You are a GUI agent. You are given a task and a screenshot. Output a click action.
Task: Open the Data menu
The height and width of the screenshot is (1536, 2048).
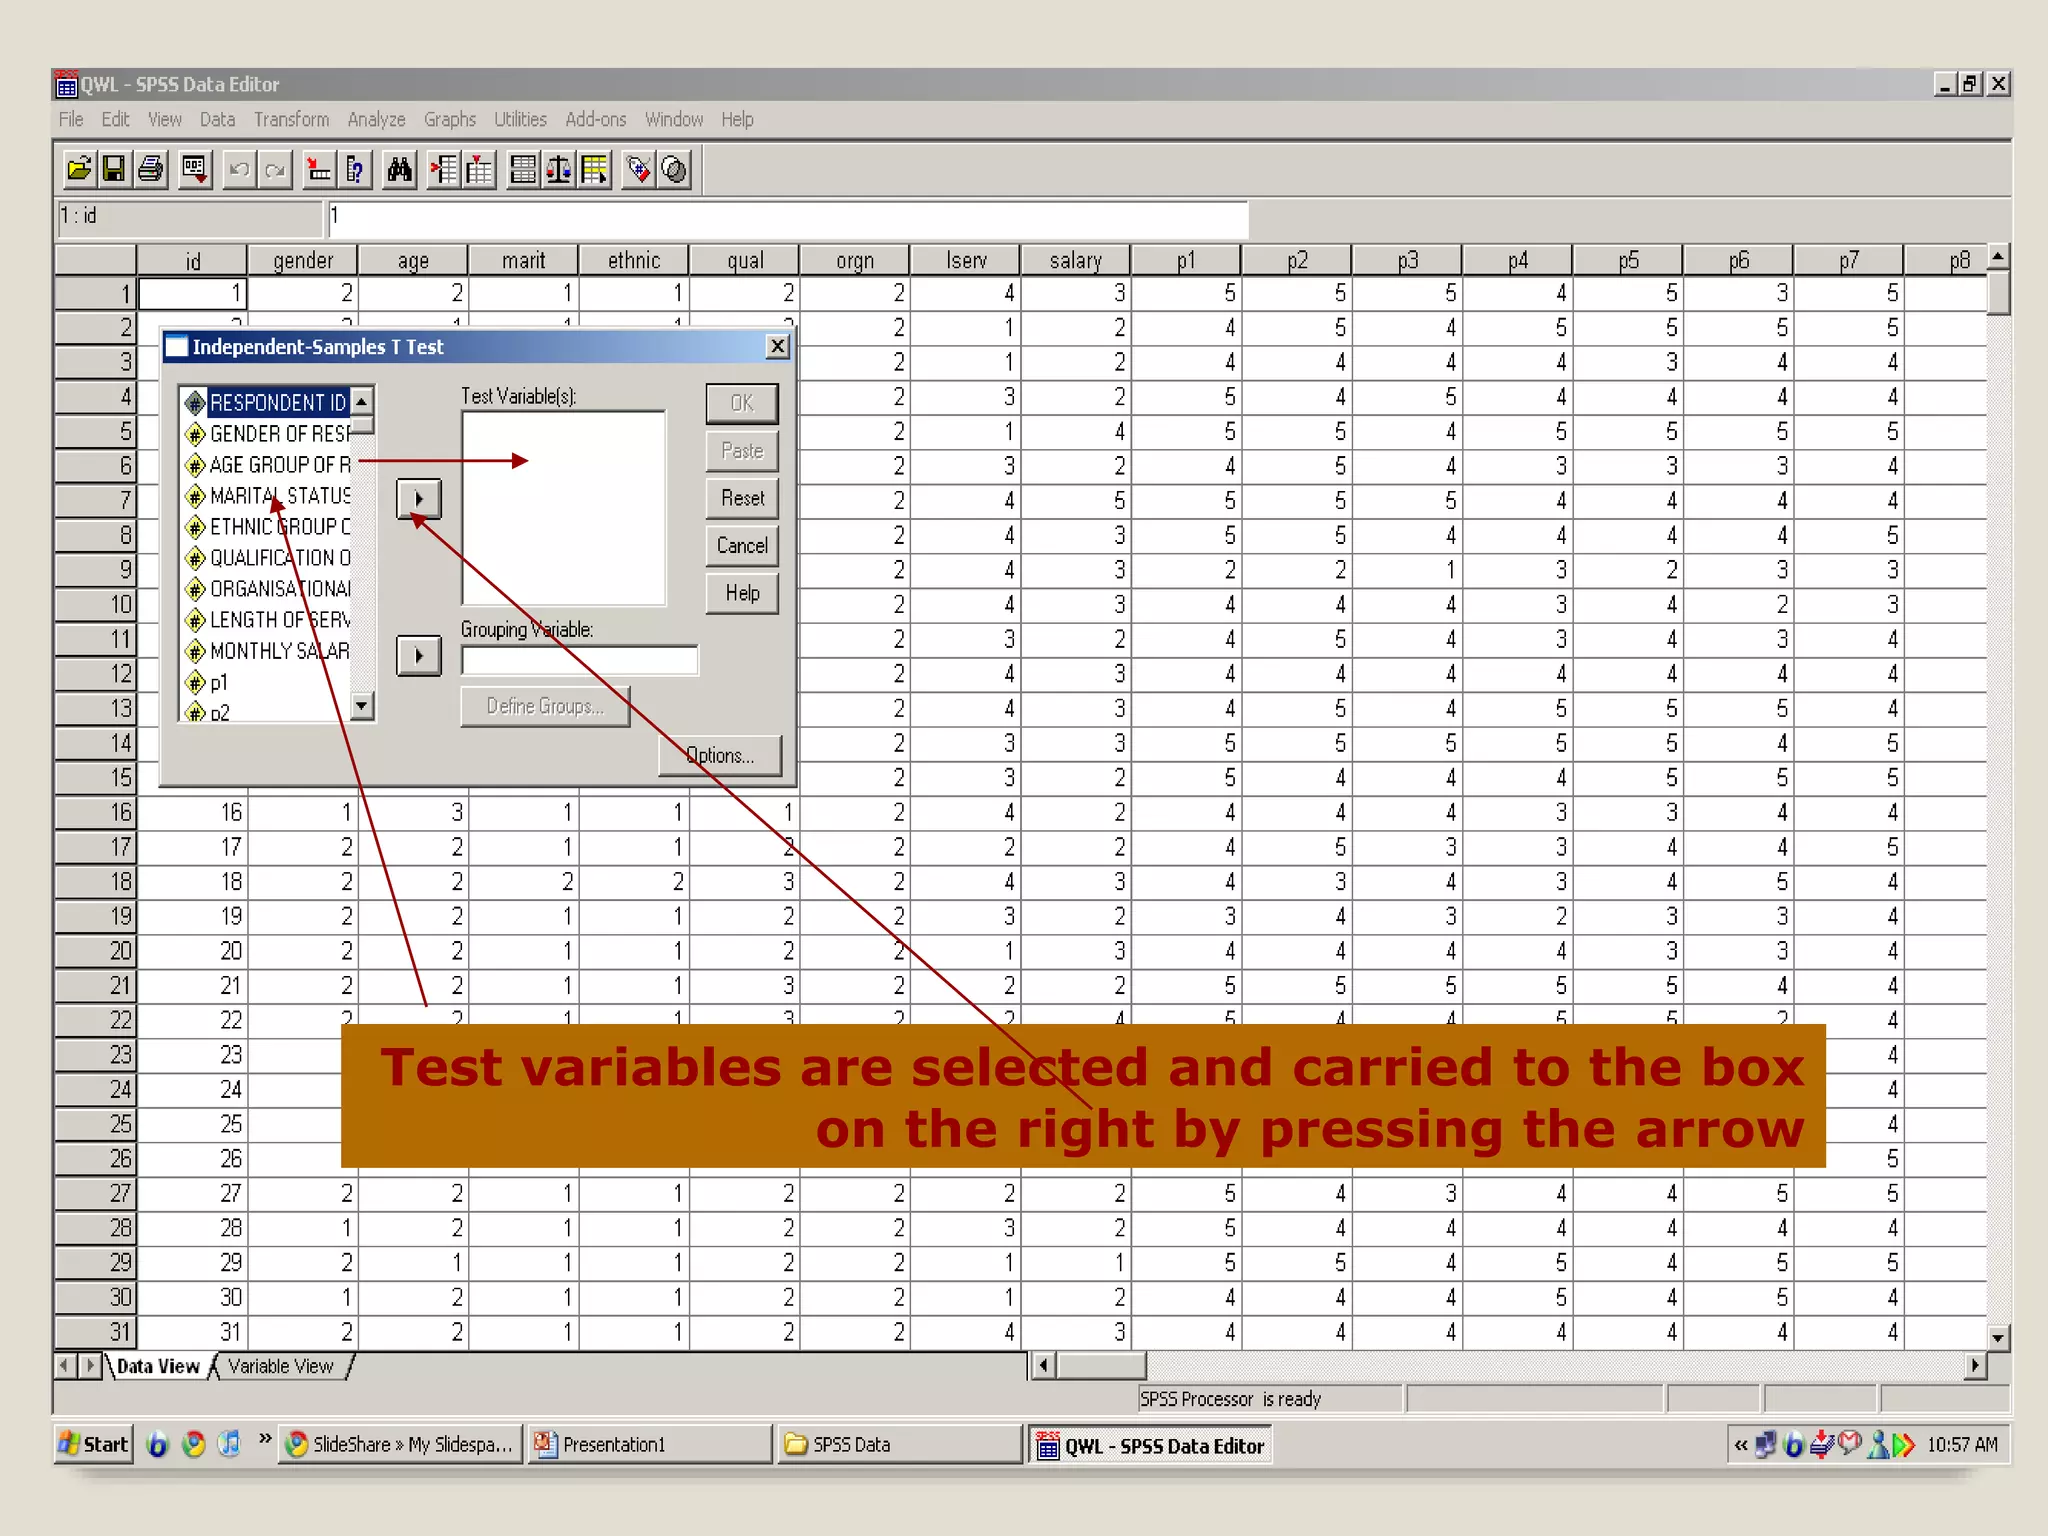tap(217, 120)
